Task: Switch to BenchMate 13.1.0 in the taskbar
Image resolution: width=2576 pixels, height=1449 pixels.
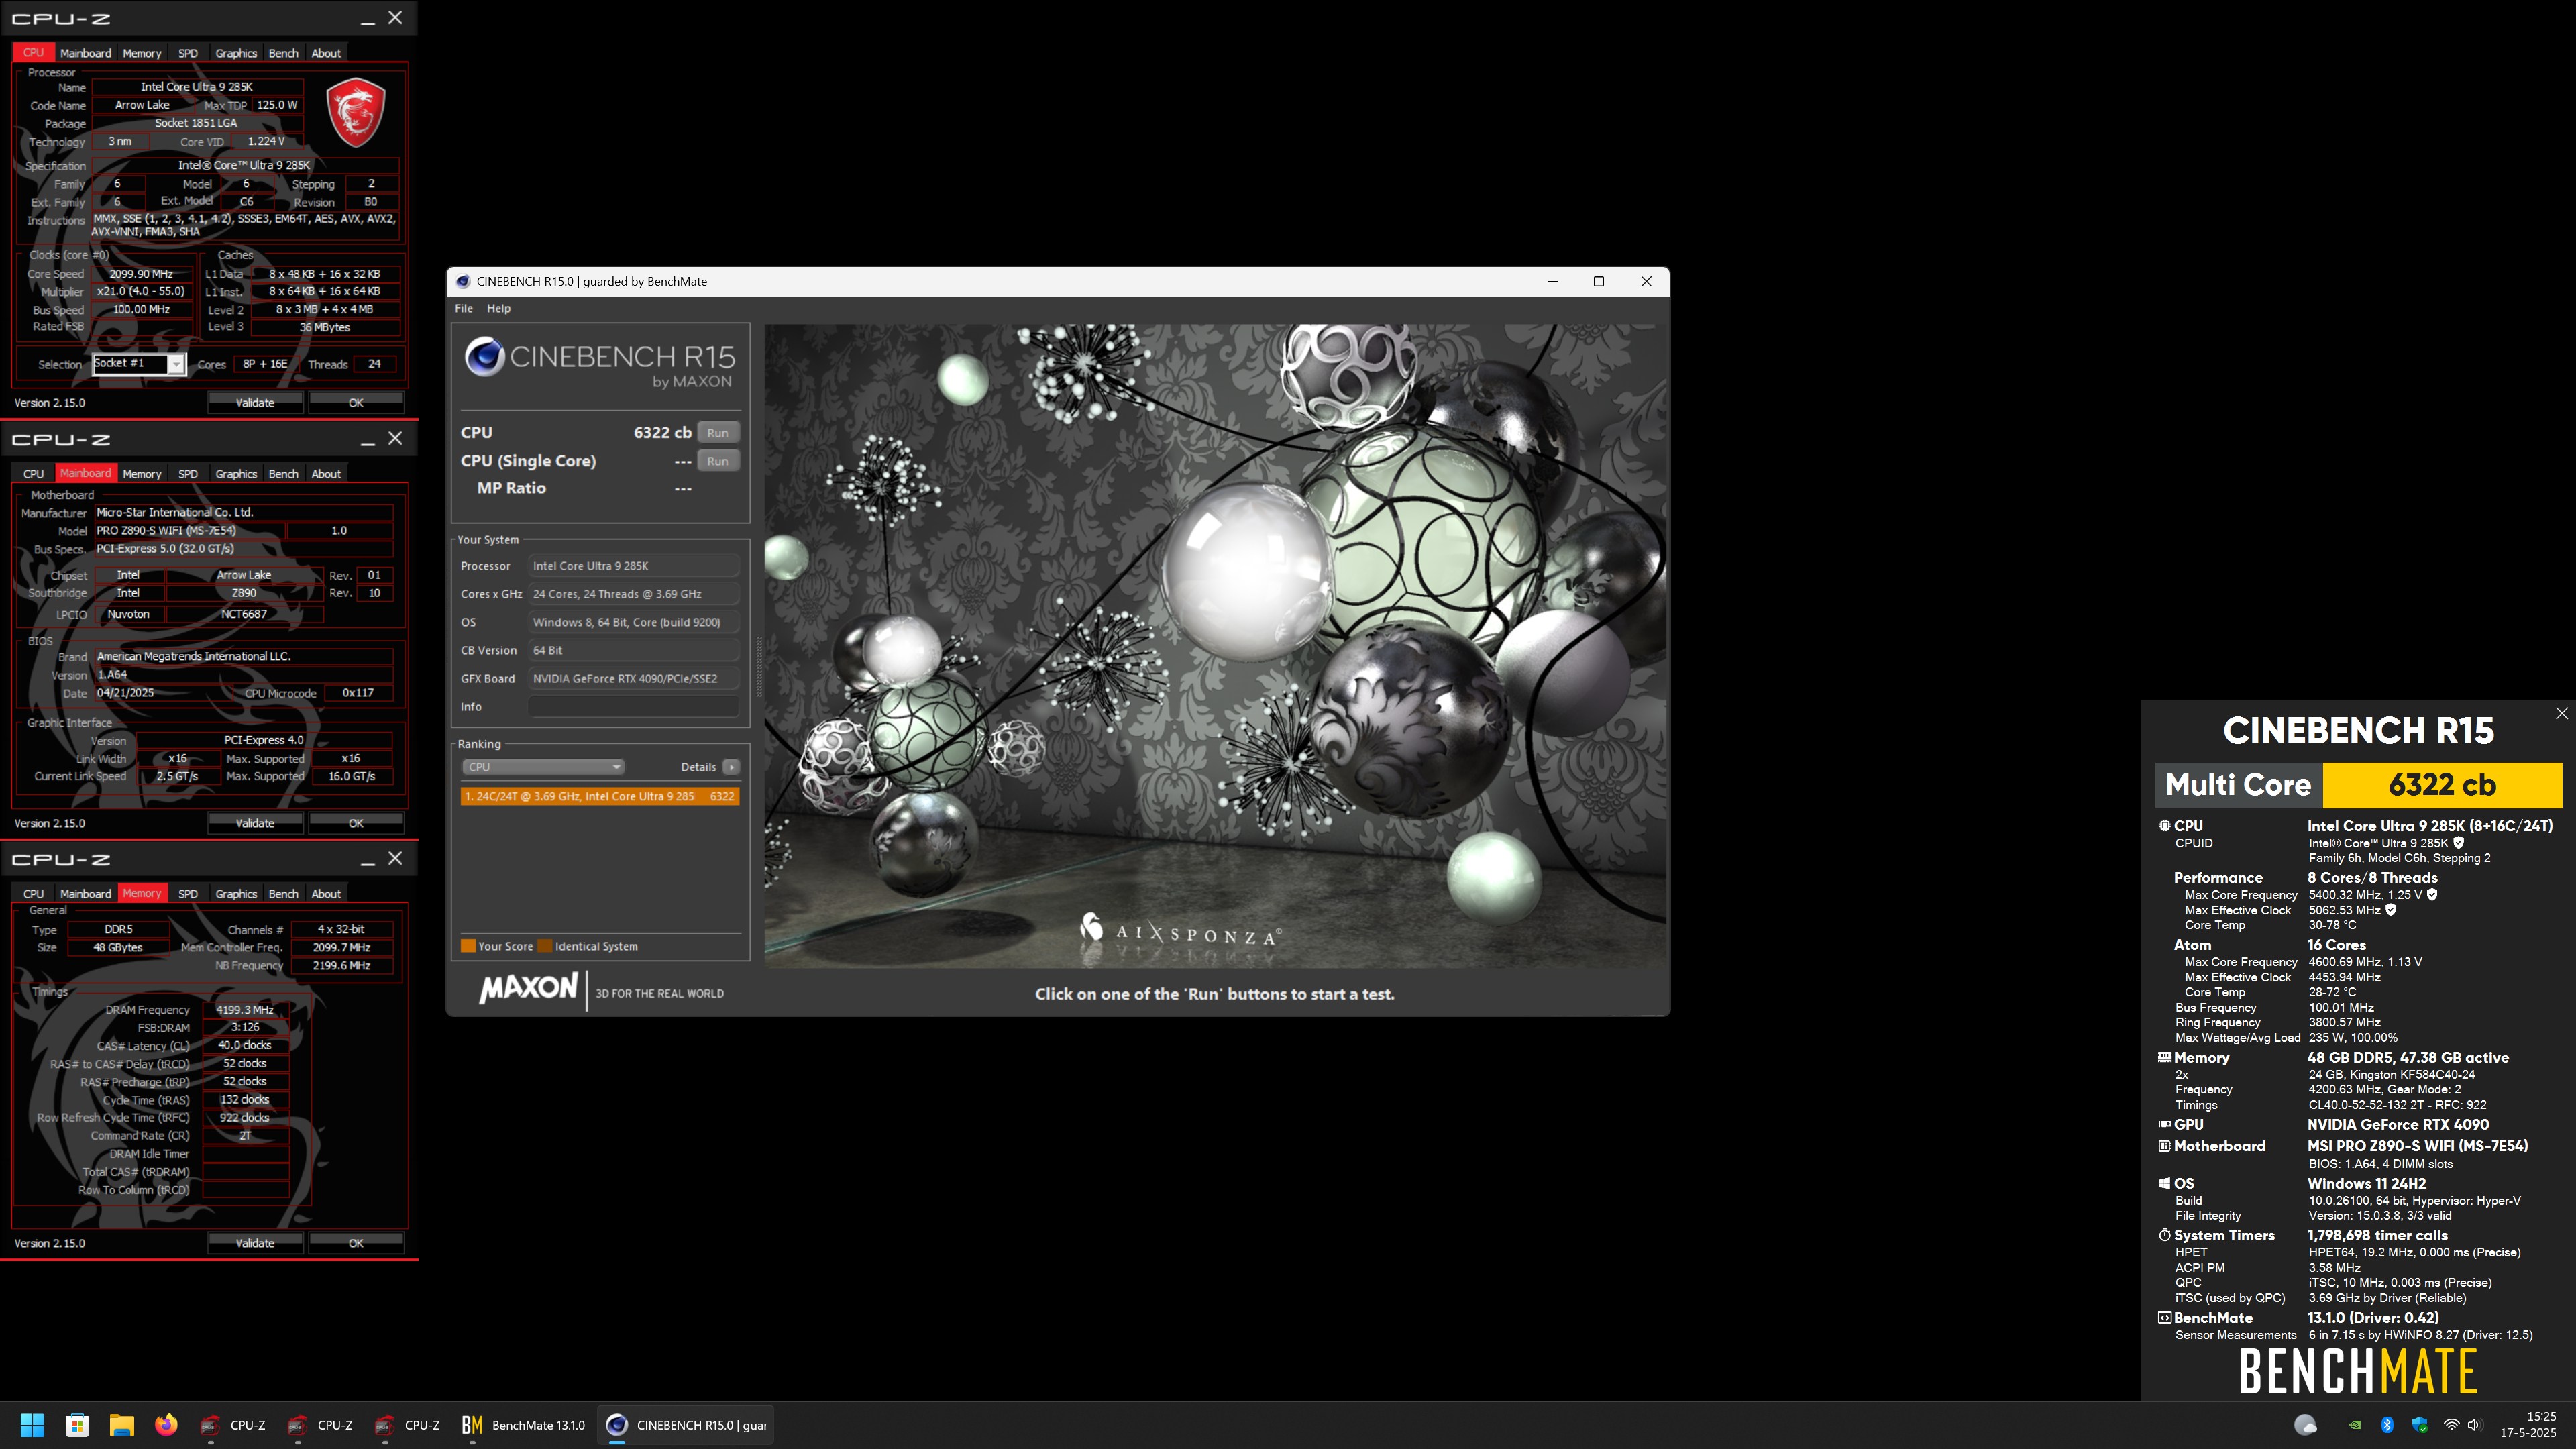Action: tap(523, 1425)
